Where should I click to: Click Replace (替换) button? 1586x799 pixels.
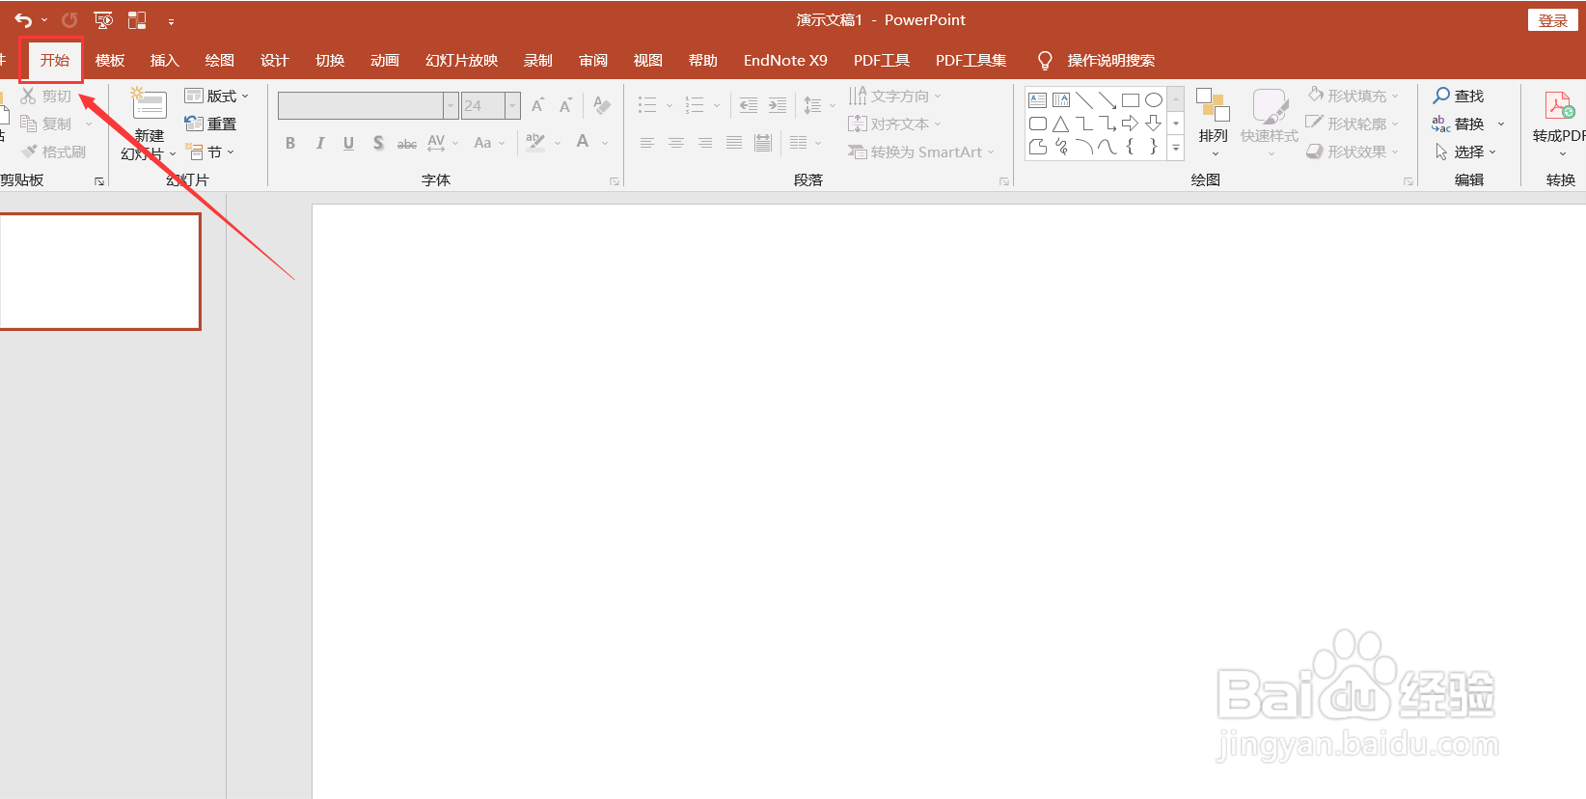(x=1458, y=124)
